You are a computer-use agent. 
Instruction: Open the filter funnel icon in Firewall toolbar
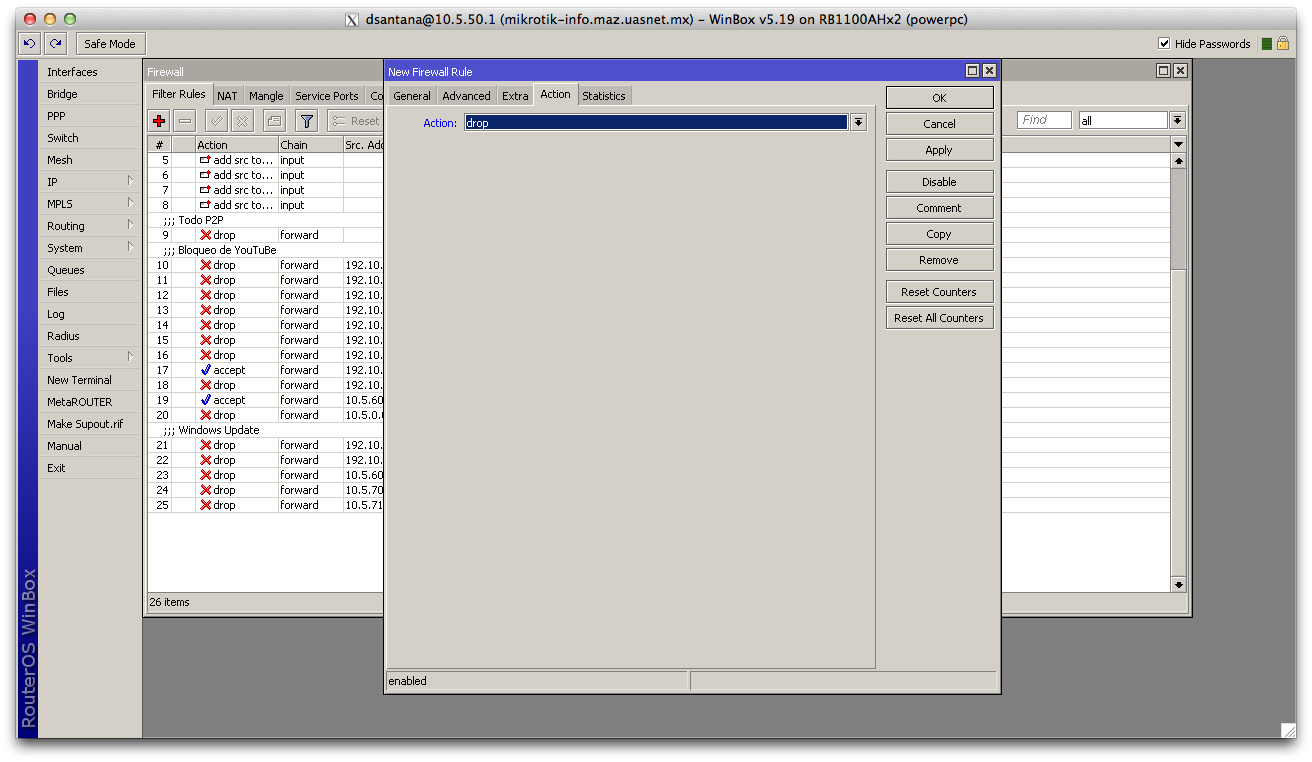tap(307, 121)
